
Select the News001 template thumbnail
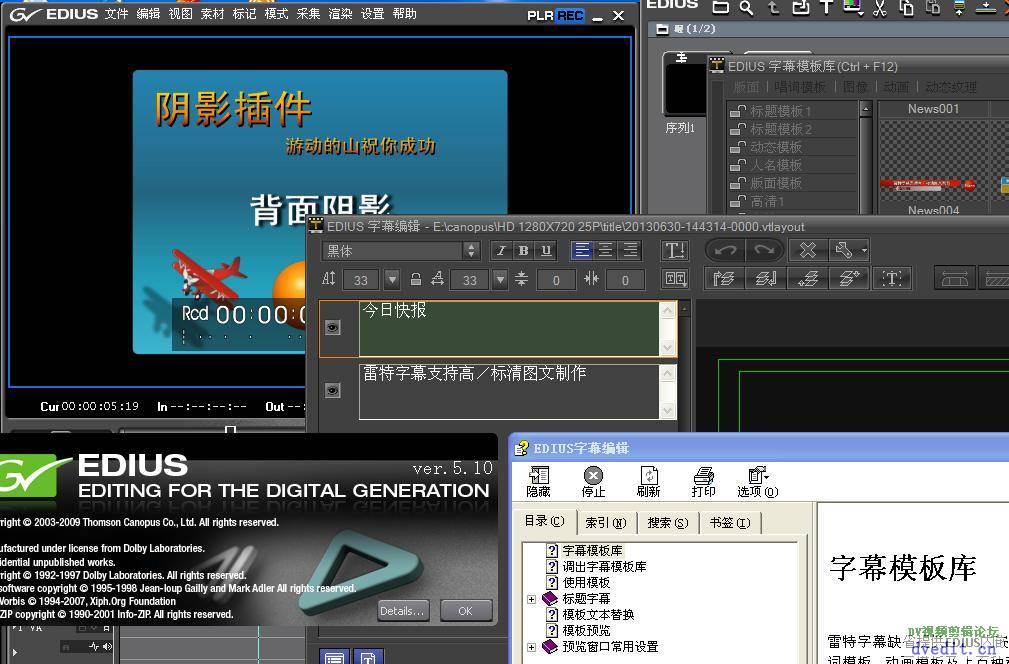(x=933, y=159)
